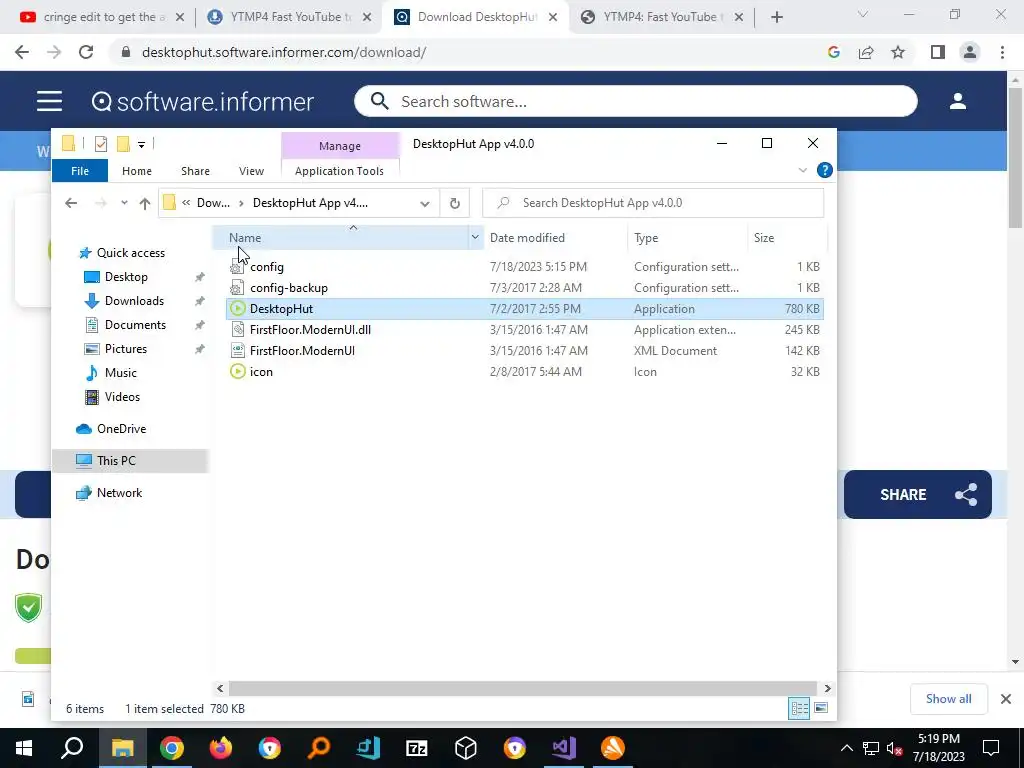Screen dimensions: 1024x768
Task: Open 7-Zip from the taskbar
Action: (x=417, y=748)
